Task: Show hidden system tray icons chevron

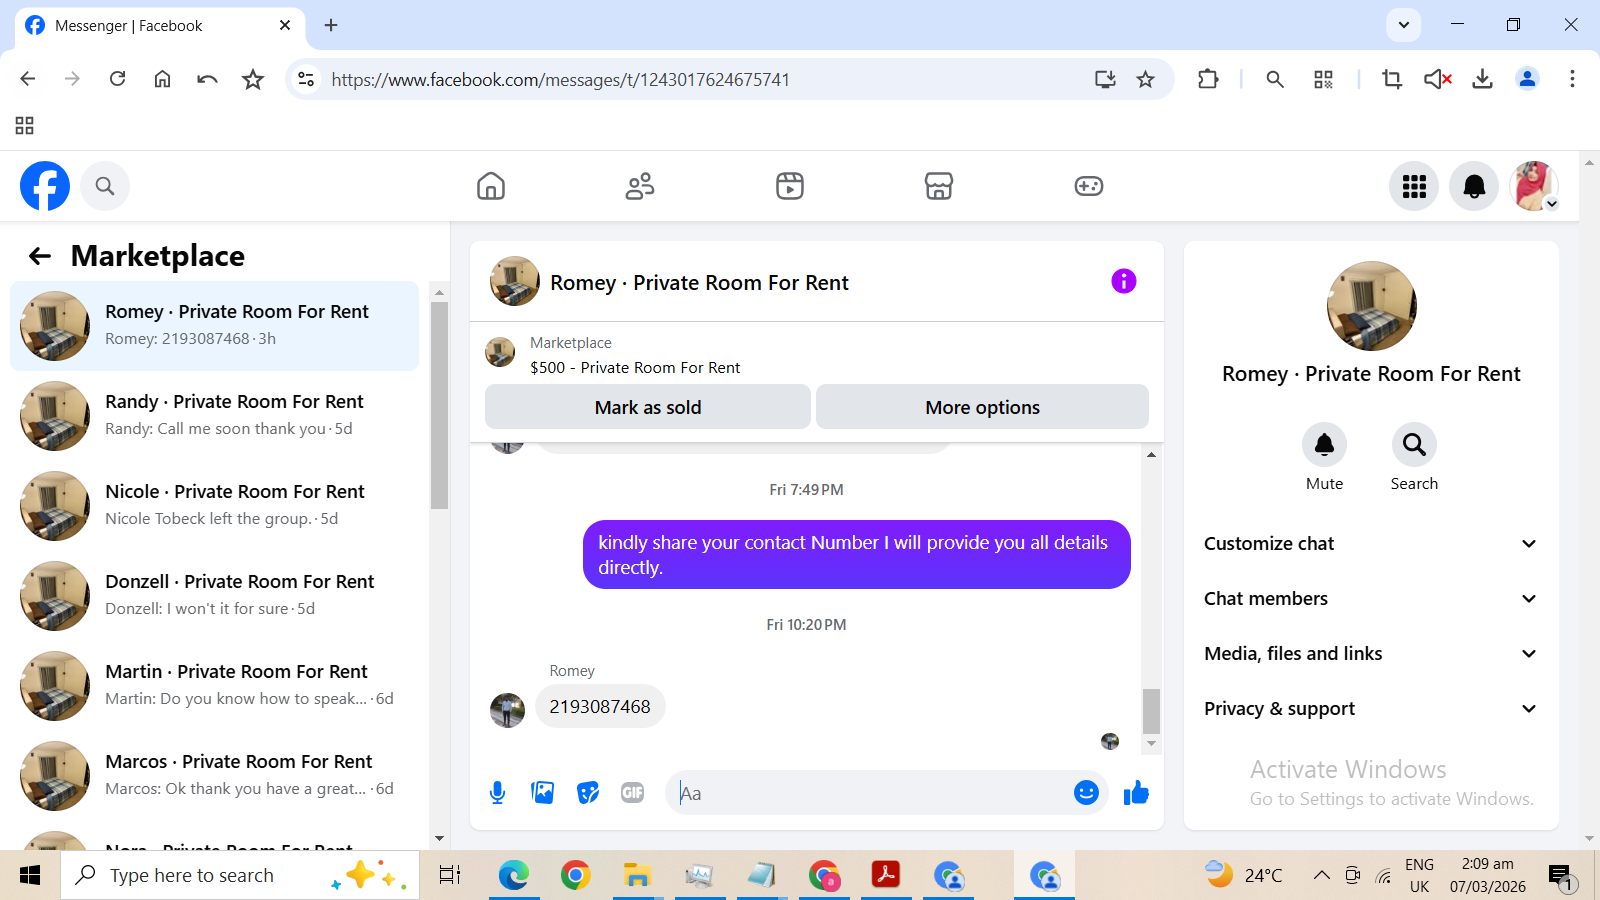Action: (1321, 876)
